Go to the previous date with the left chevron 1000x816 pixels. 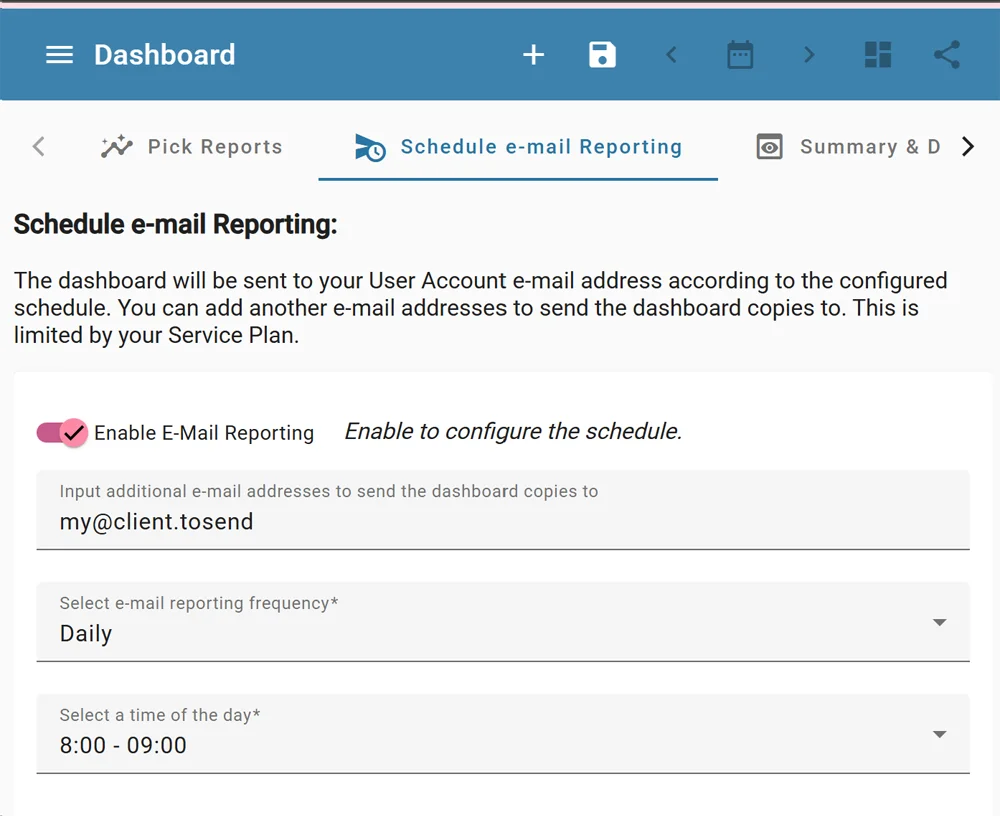tap(671, 56)
